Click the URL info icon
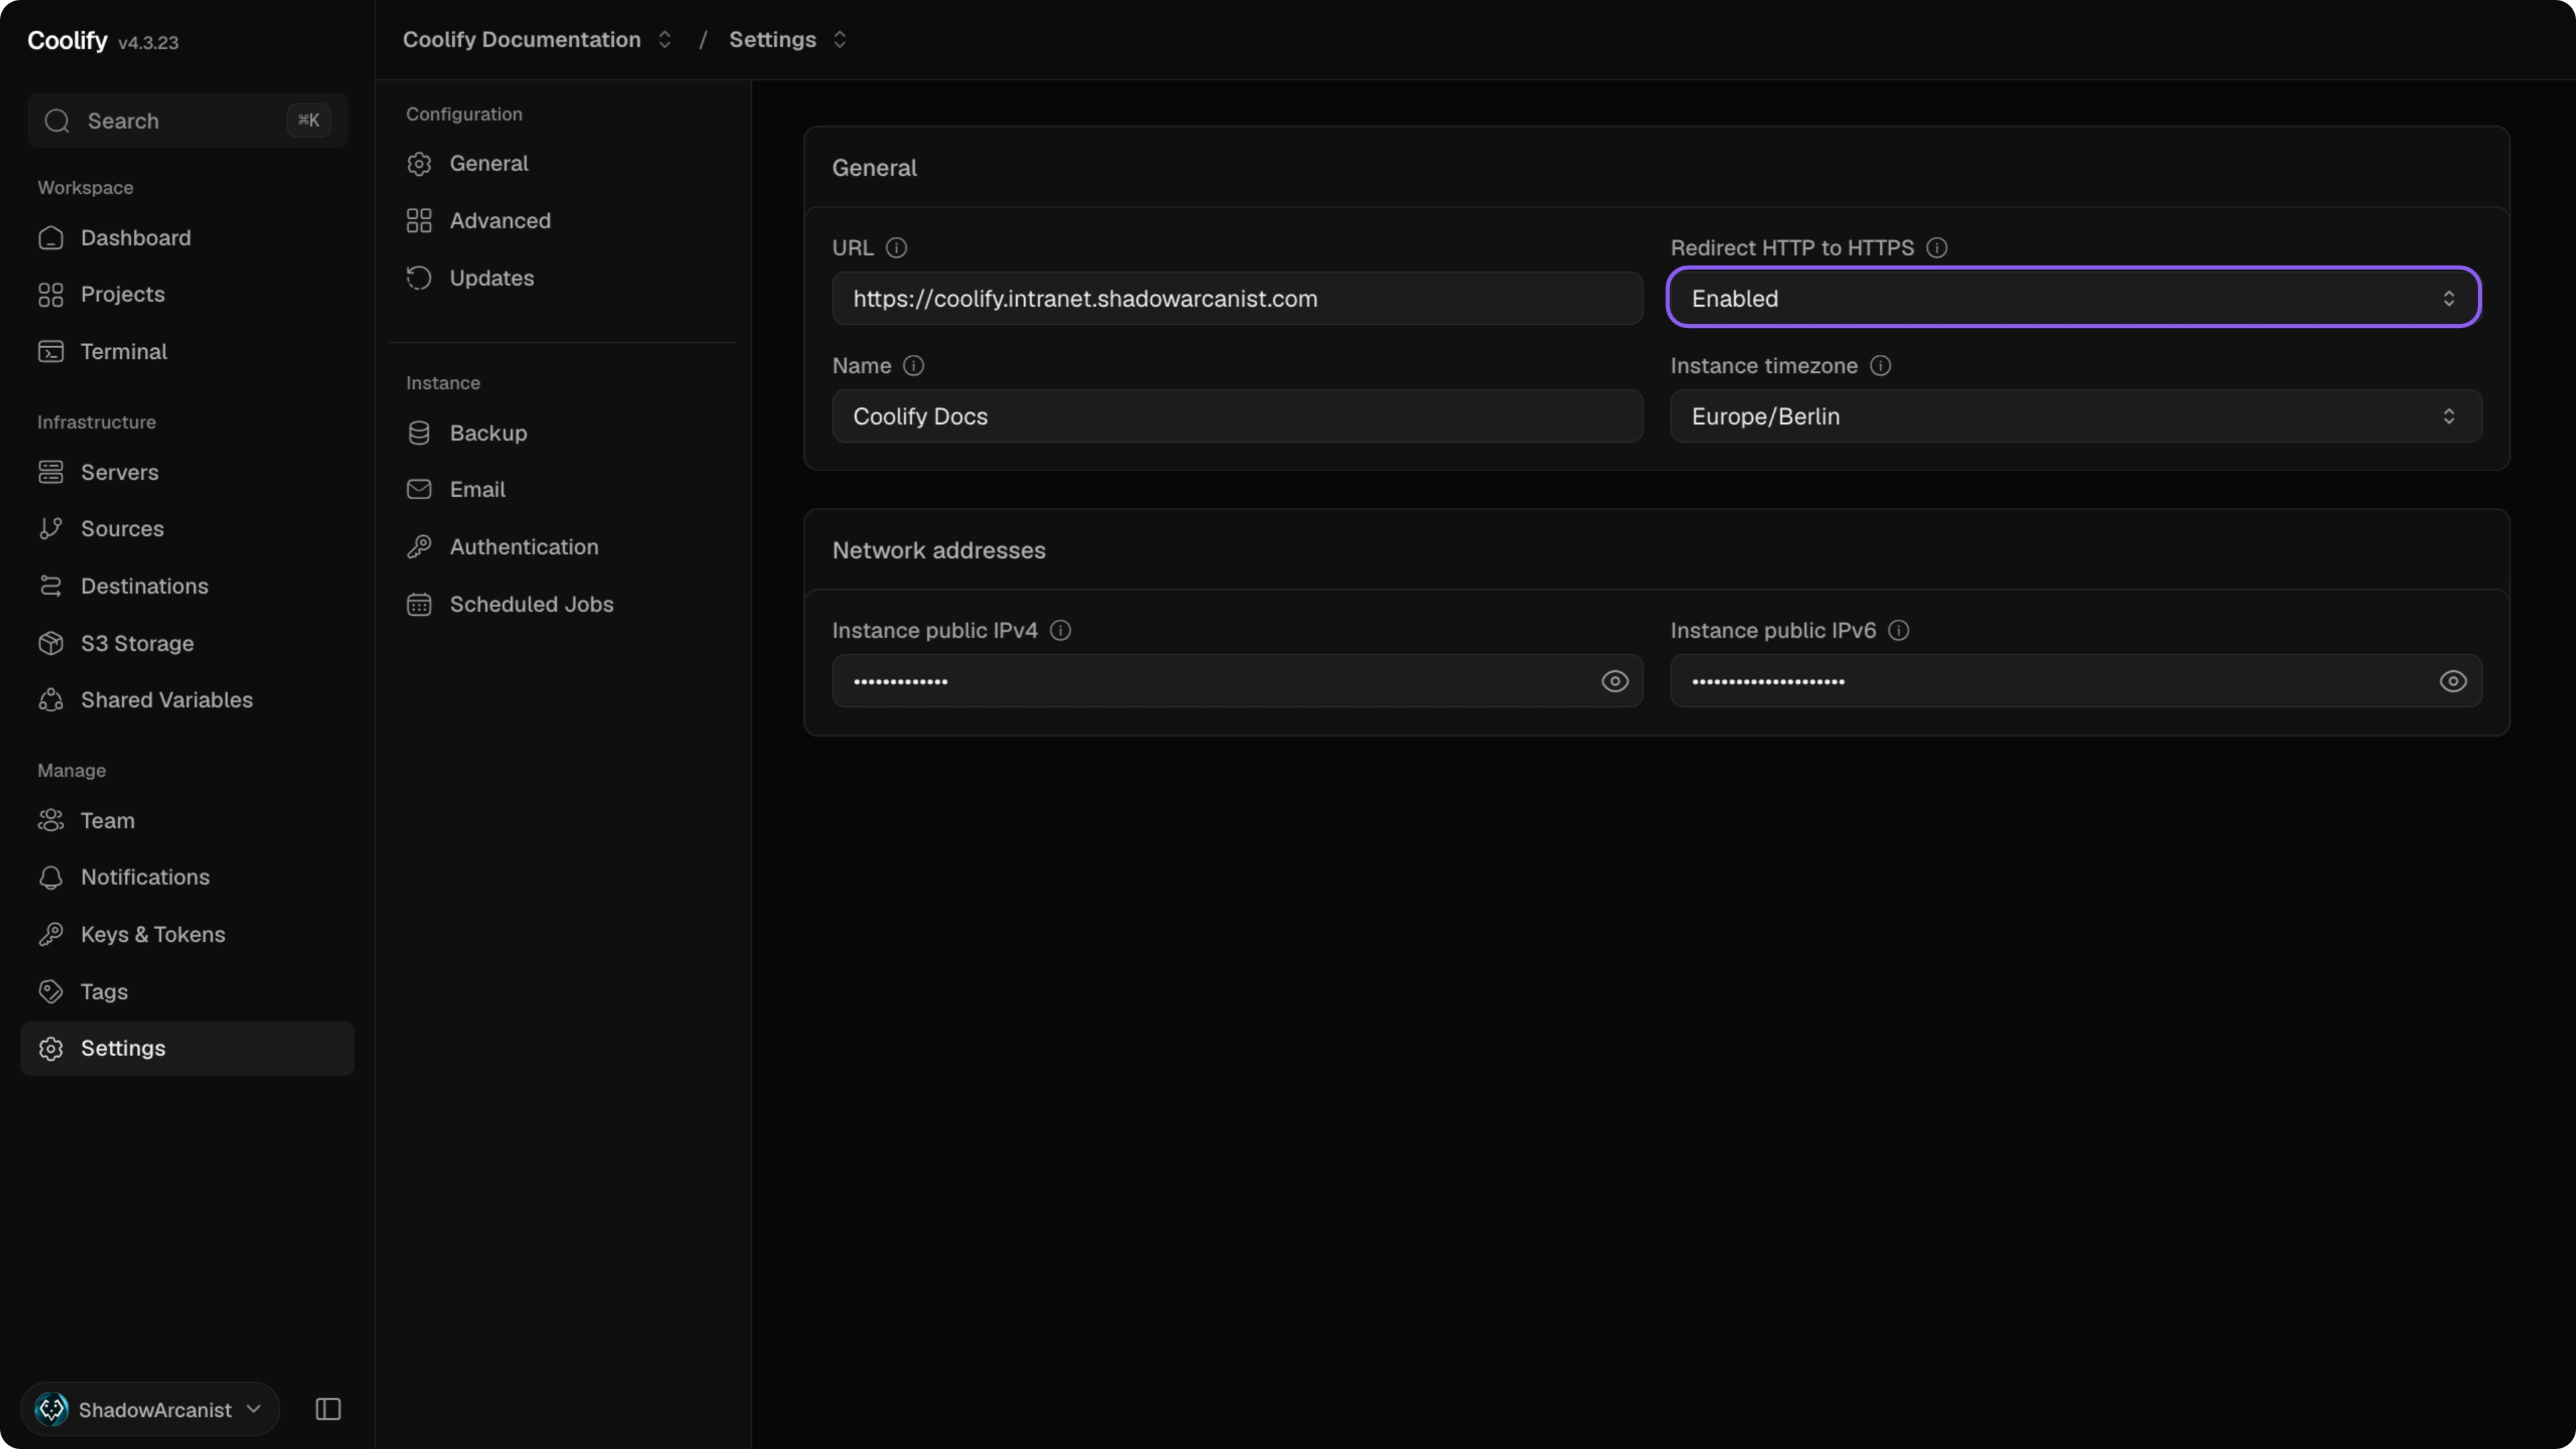This screenshot has width=2576, height=1449. point(896,247)
